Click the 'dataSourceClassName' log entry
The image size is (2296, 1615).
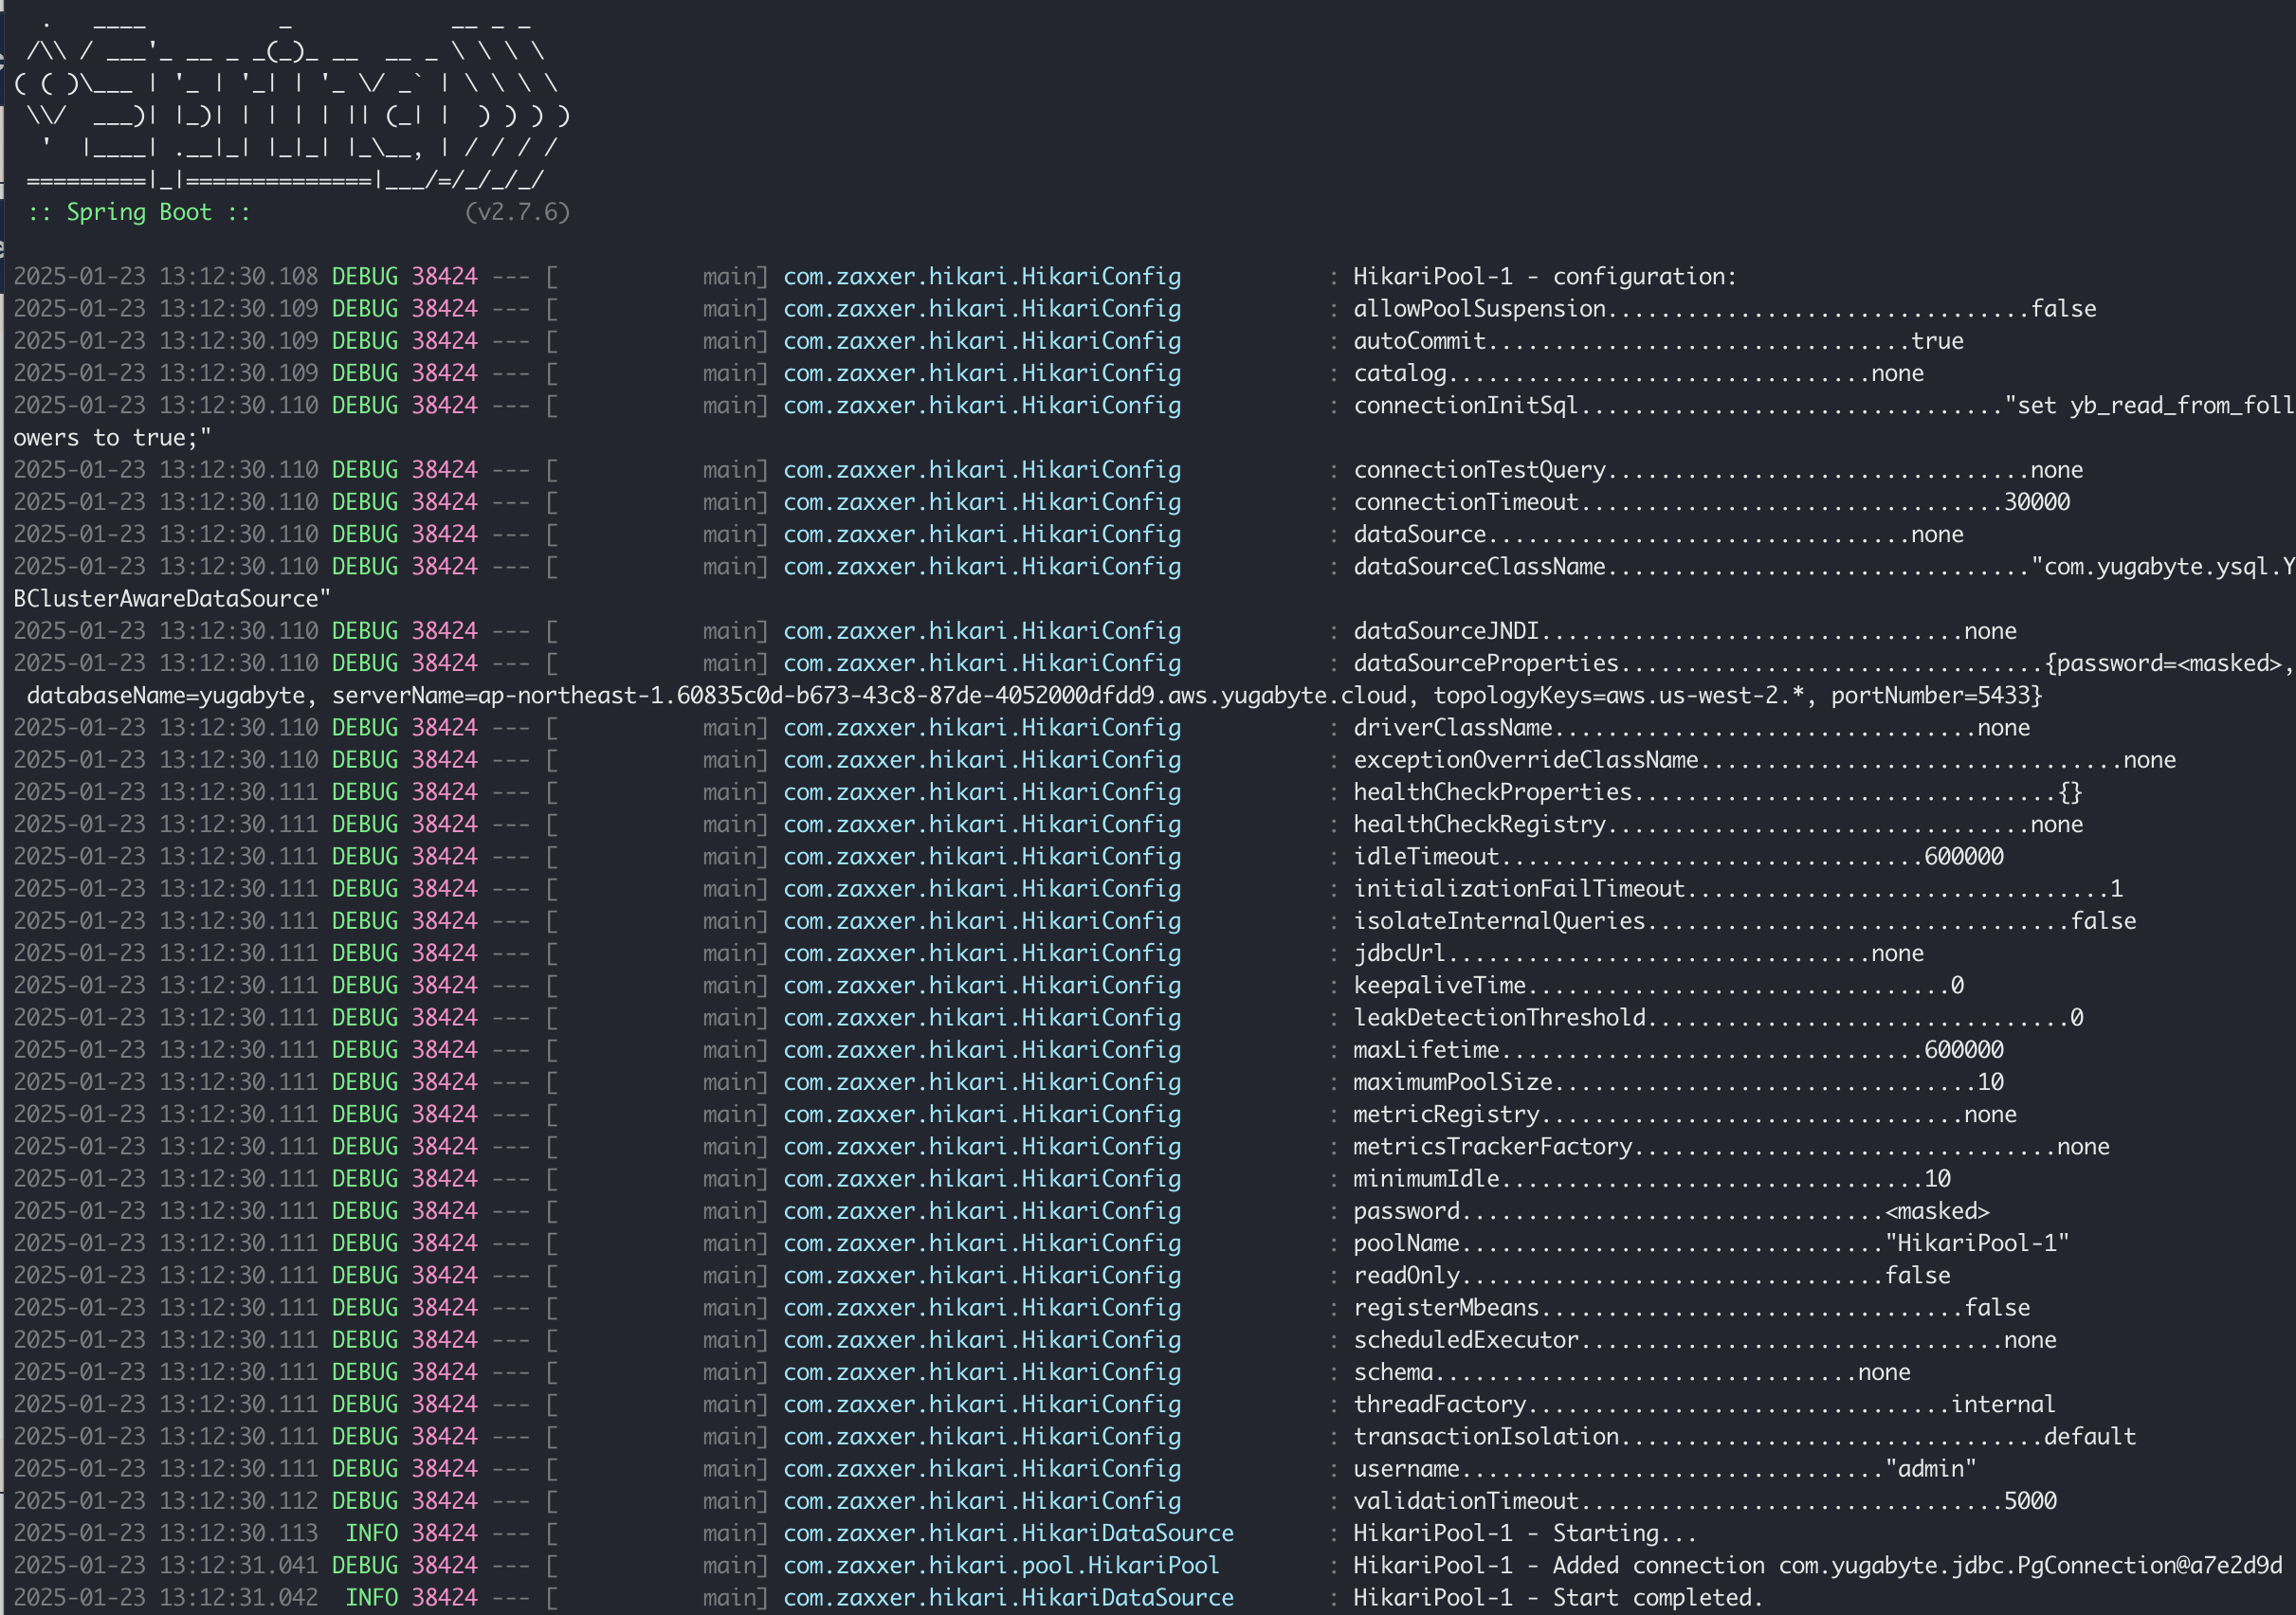click(x=1824, y=567)
